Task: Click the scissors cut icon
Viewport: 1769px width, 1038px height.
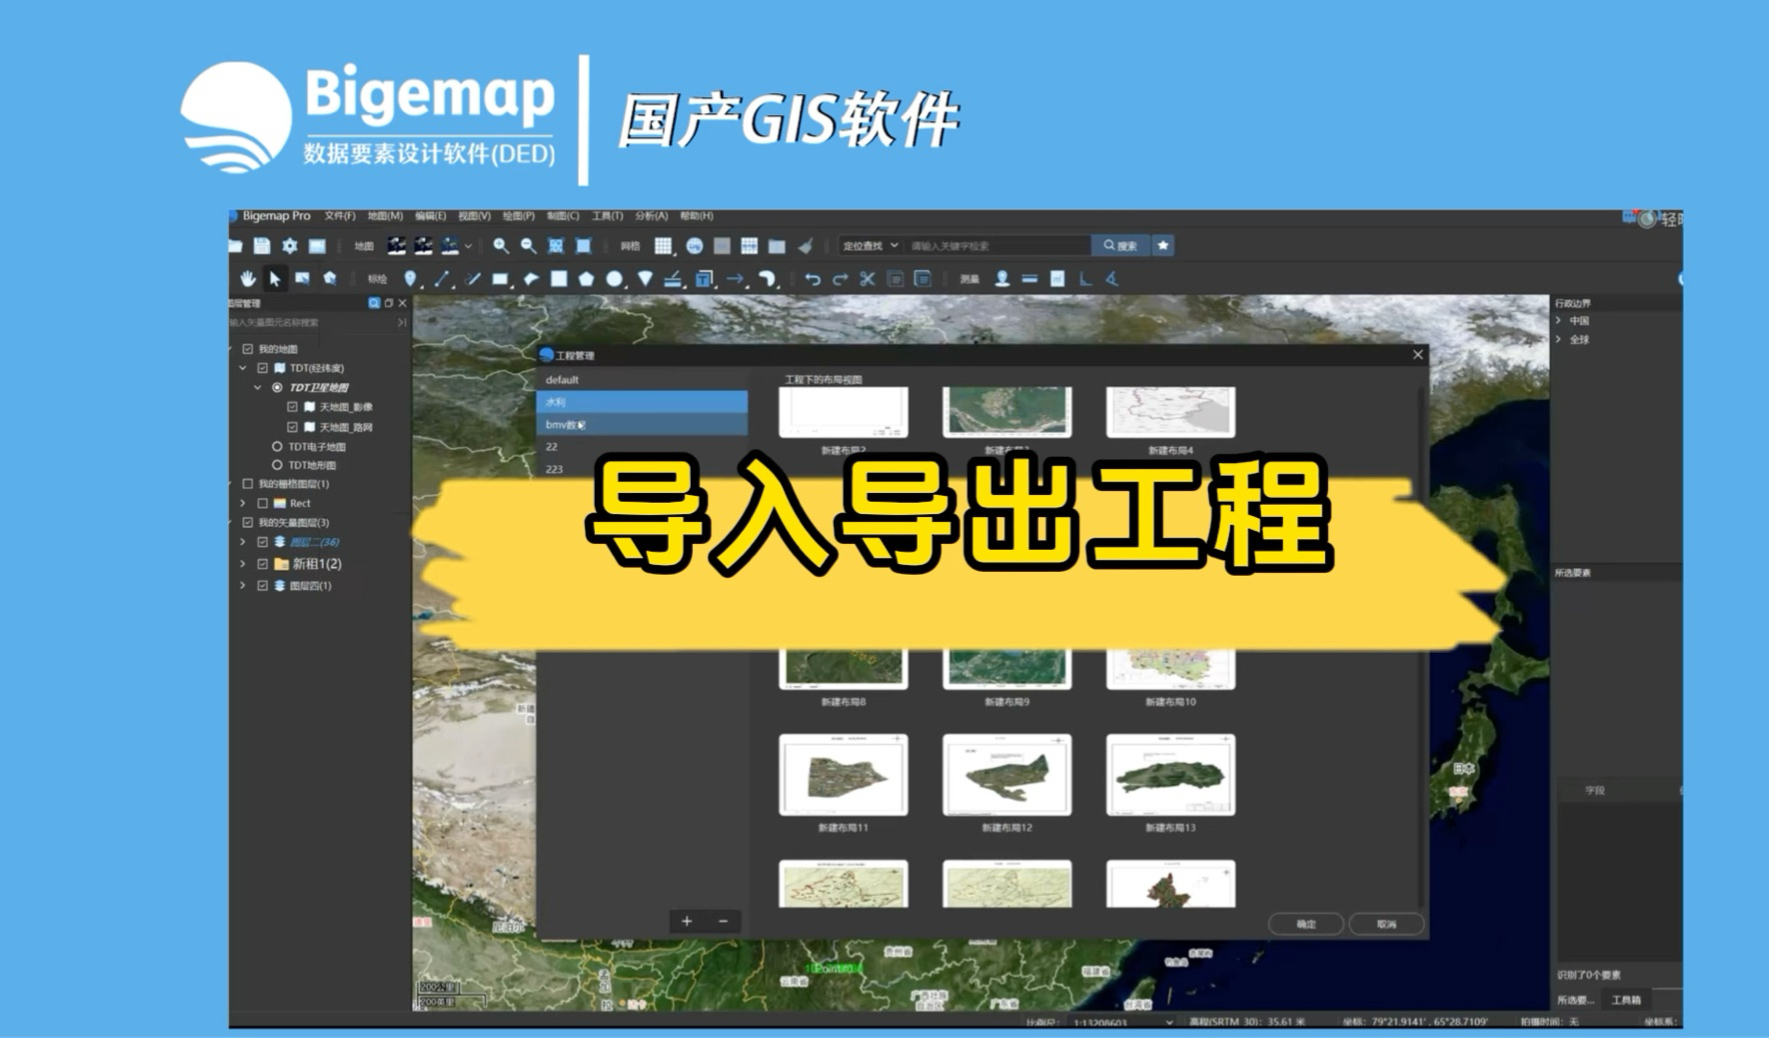Action: click(x=867, y=279)
